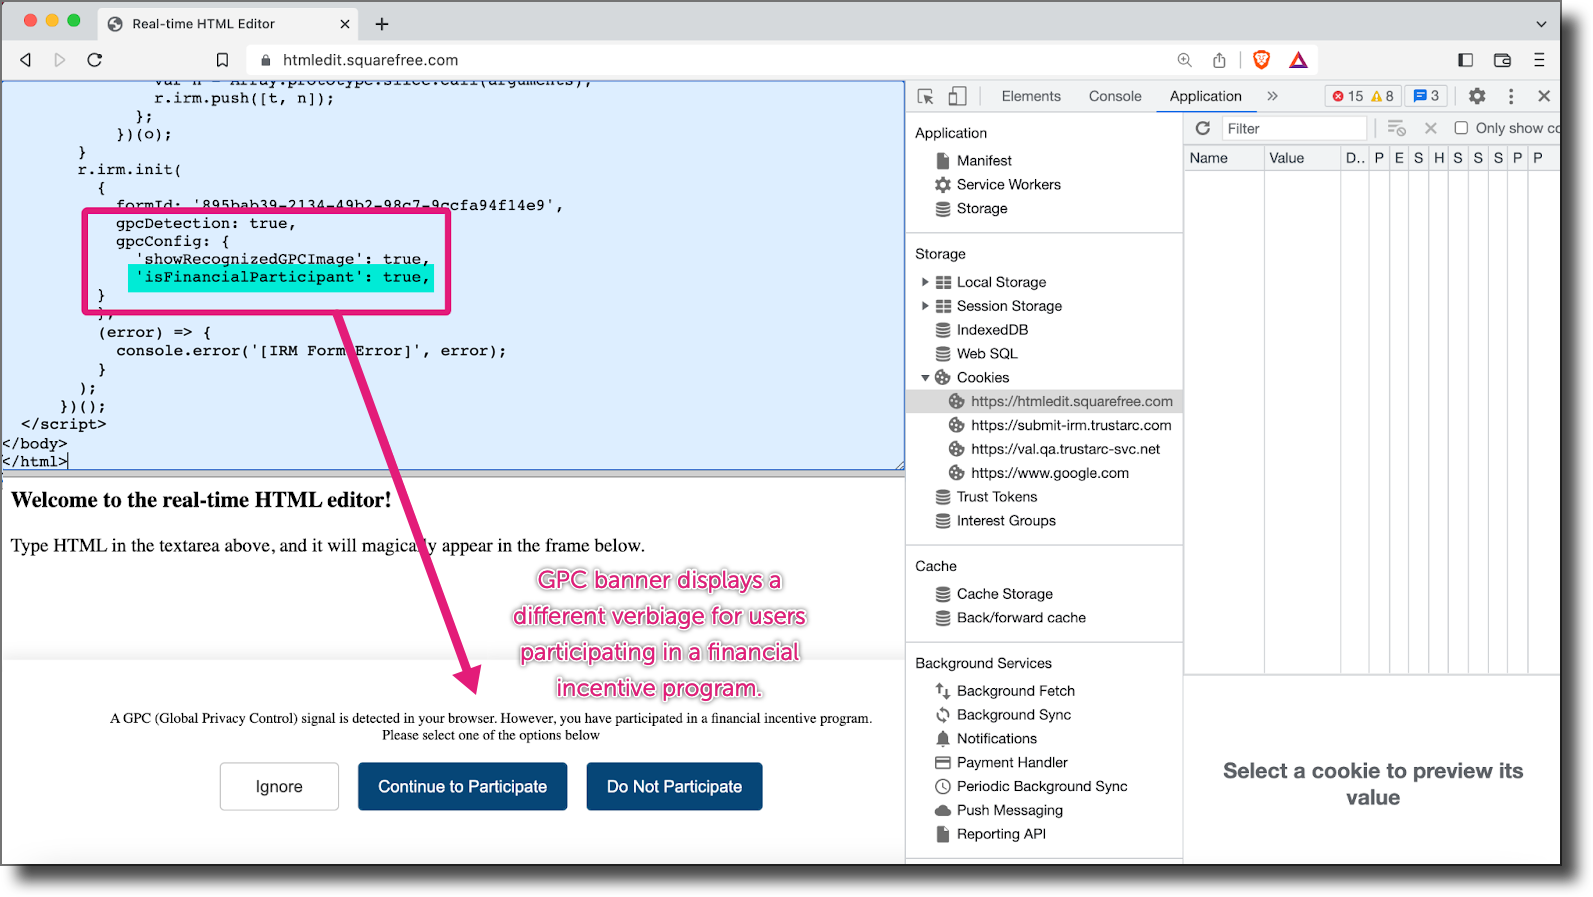1593x897 pixels.
Task: Open Storage under the Application section
Action: (x=982, y=208)
